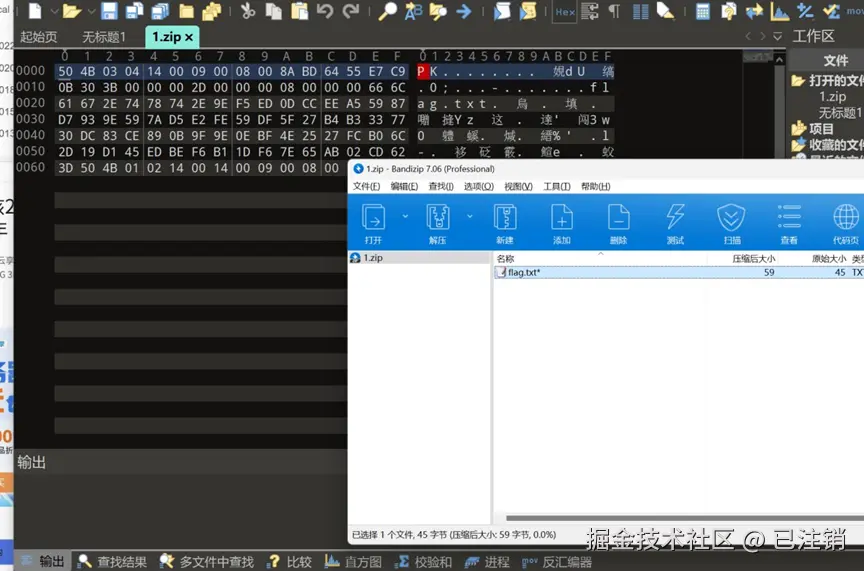Switch to the 无标题1 tab

coord(104,37)
